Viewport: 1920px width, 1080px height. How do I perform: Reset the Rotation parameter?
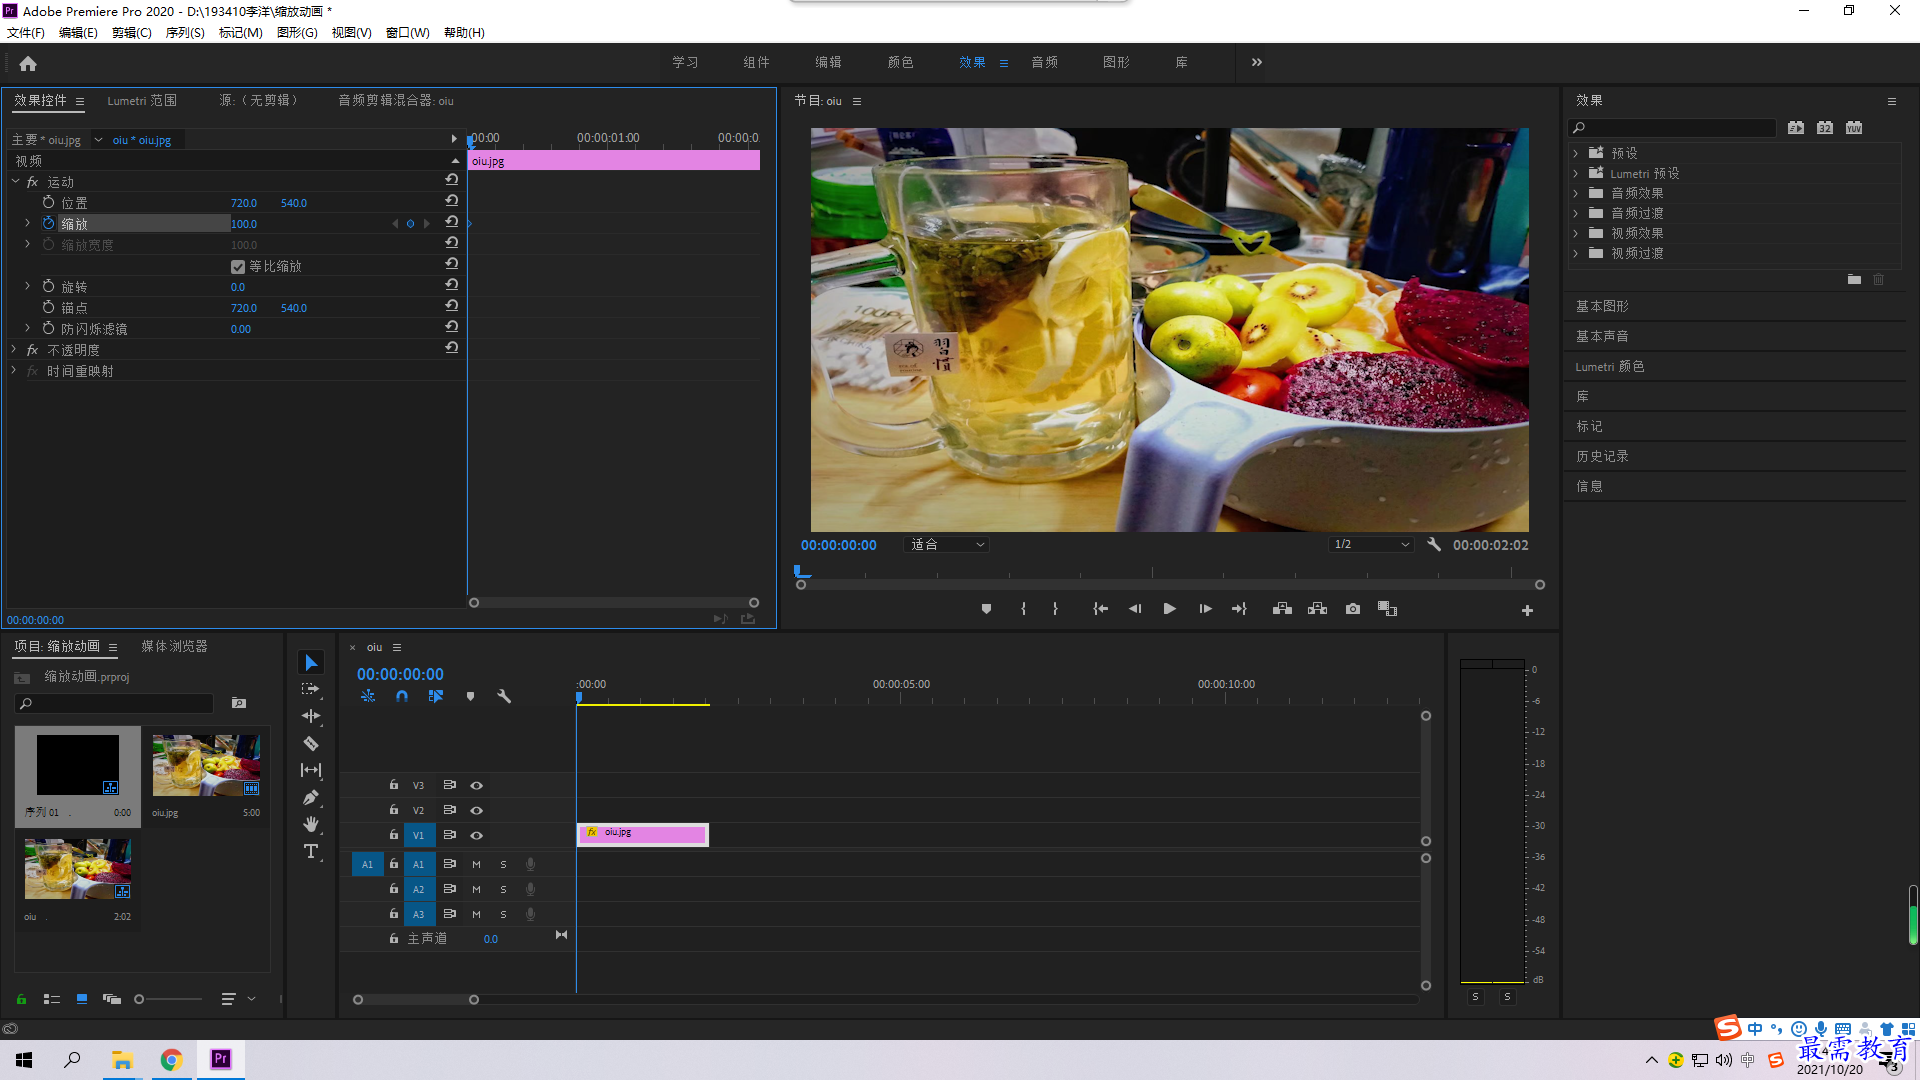pos(452,285)
